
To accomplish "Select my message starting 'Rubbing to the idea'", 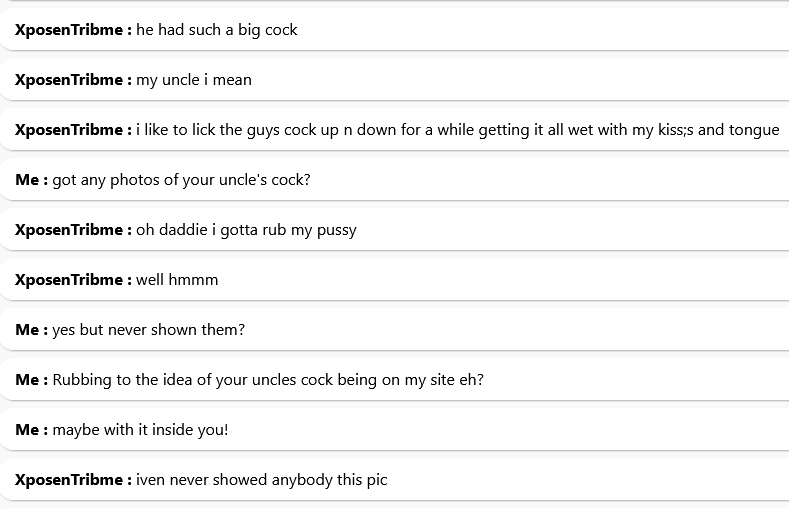I will [x=268, y=380].
